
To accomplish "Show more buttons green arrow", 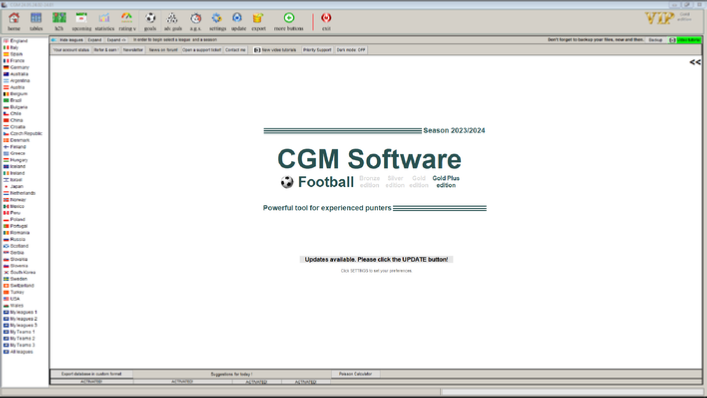I will (x=289, y=21).
